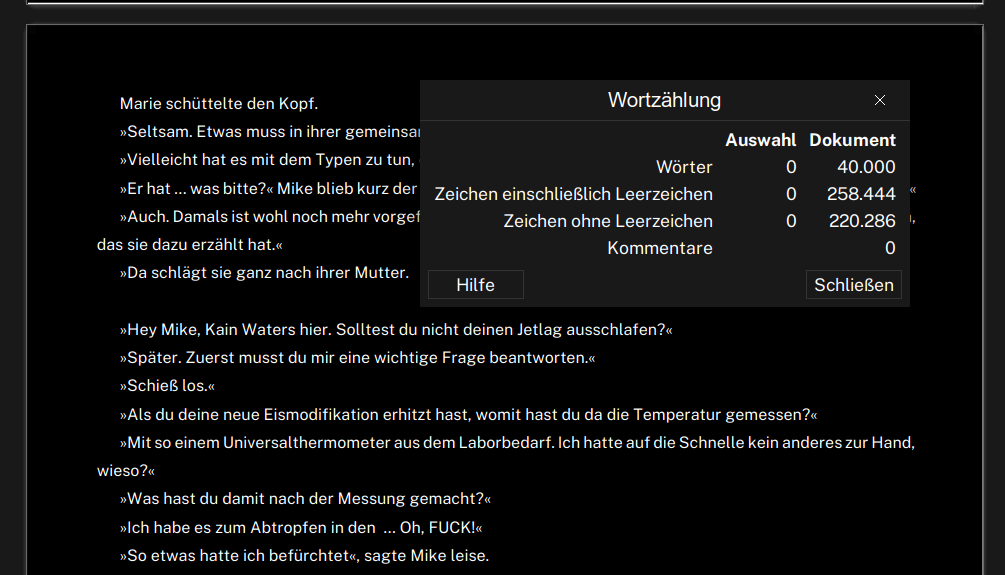Click the document word count 40.000
The height and width of the screenshot is (575, 1005).
866,167
